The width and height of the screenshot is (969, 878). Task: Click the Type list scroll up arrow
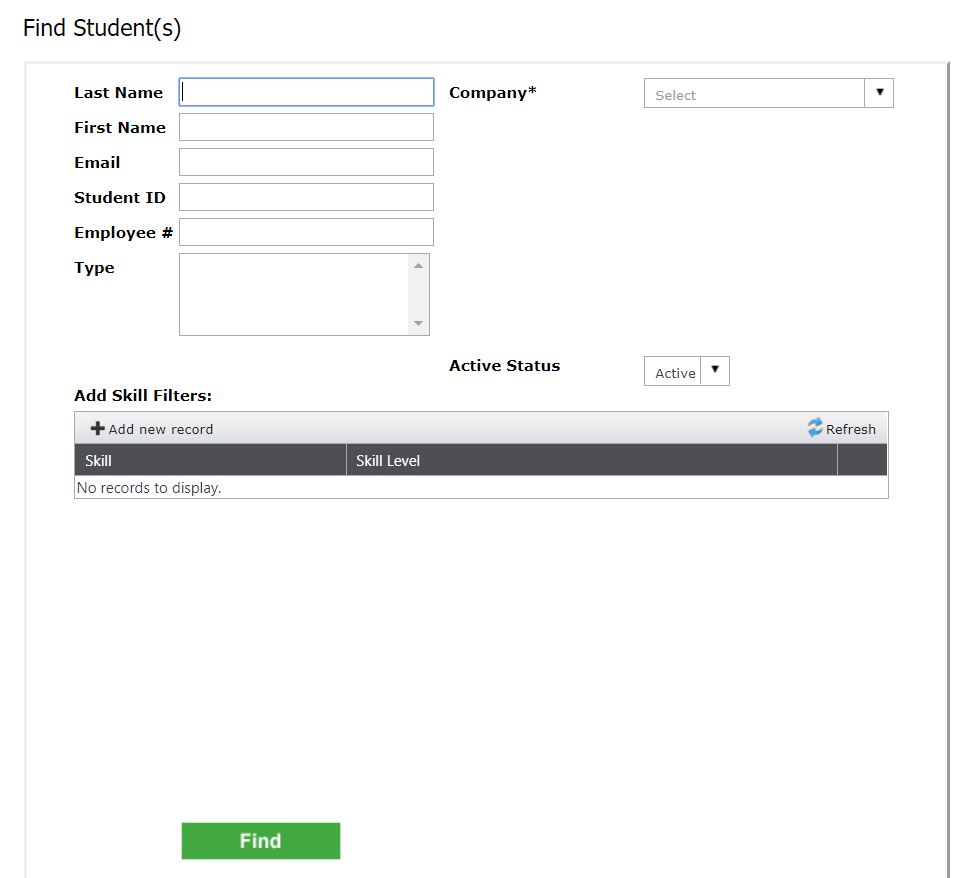[419, 265]
